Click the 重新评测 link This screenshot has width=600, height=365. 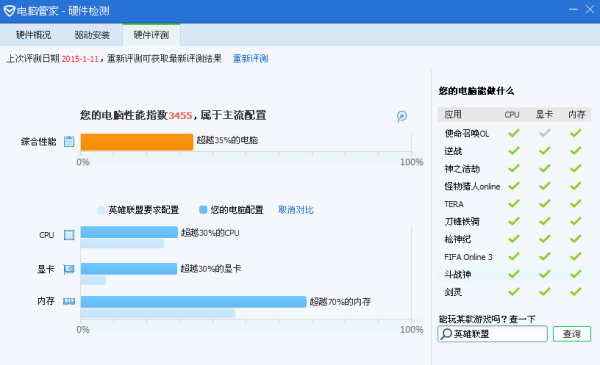click(251, 59)
